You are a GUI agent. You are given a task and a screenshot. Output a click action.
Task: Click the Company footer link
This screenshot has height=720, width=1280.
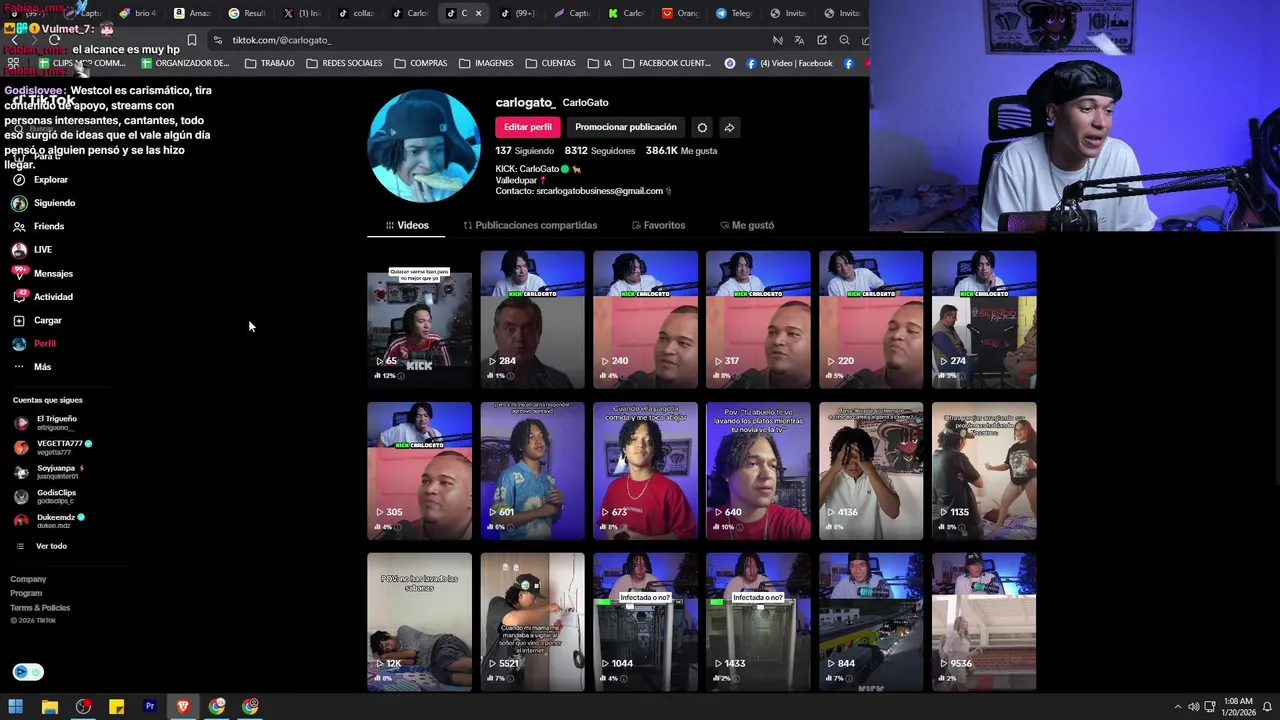(x=28, y=579)
